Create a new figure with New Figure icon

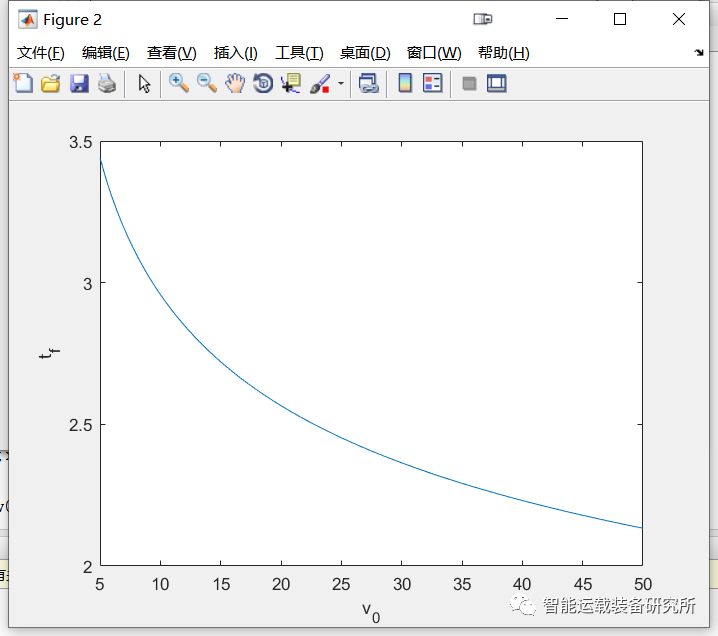click(x=23, y=83)
